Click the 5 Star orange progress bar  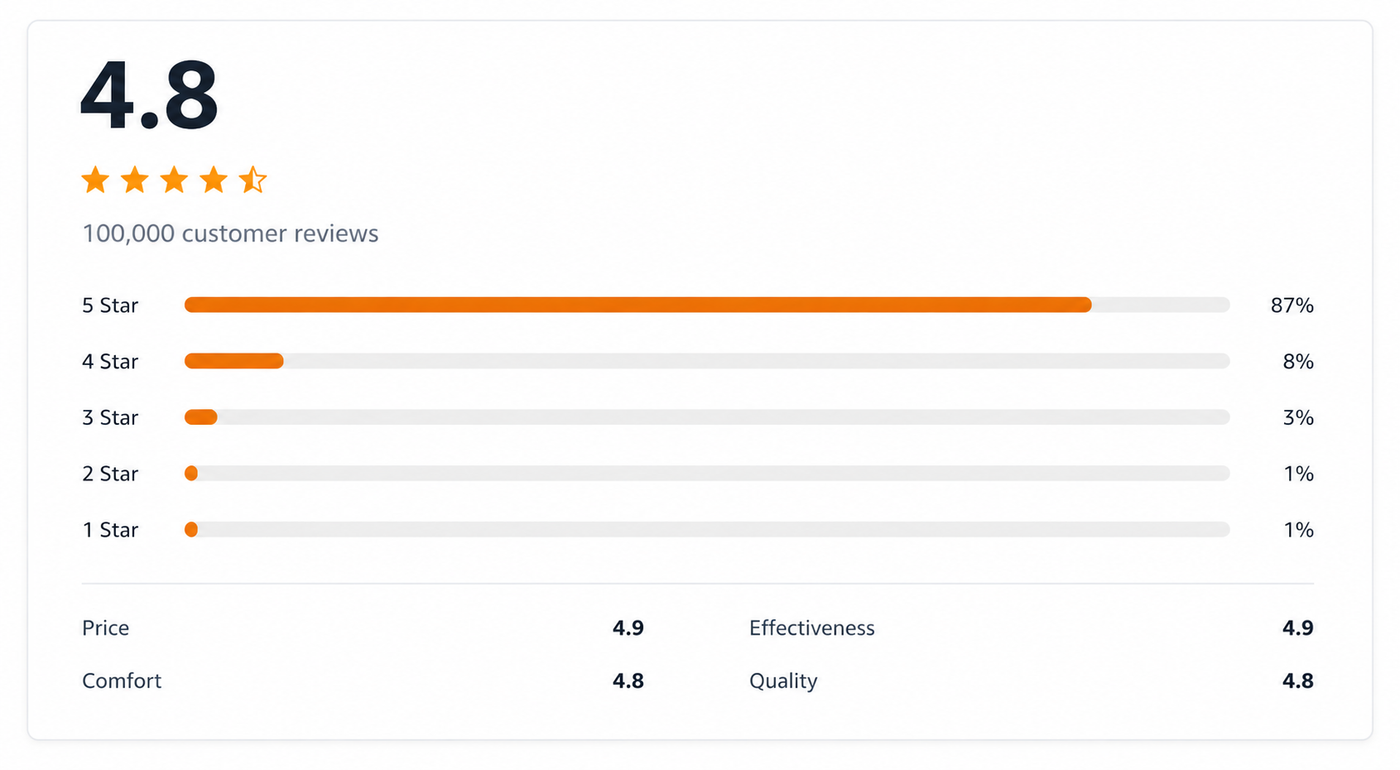[638, 305]
